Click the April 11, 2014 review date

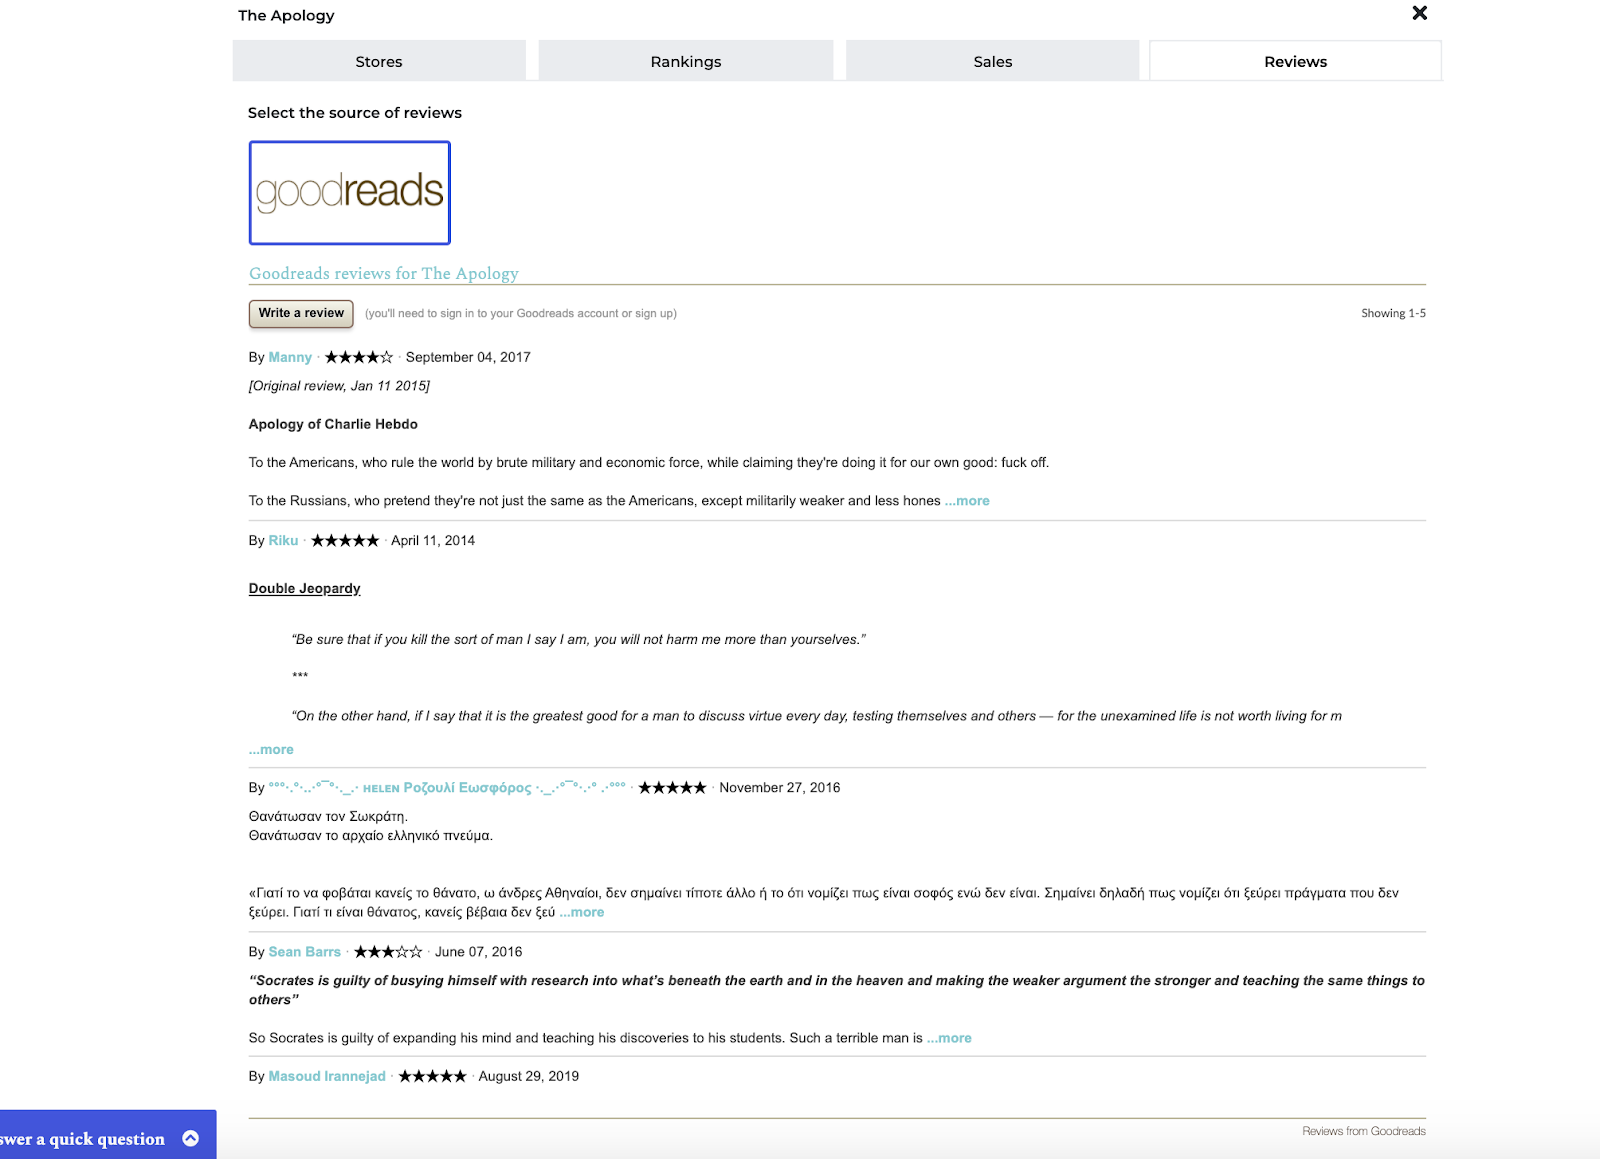coord(433,540)
